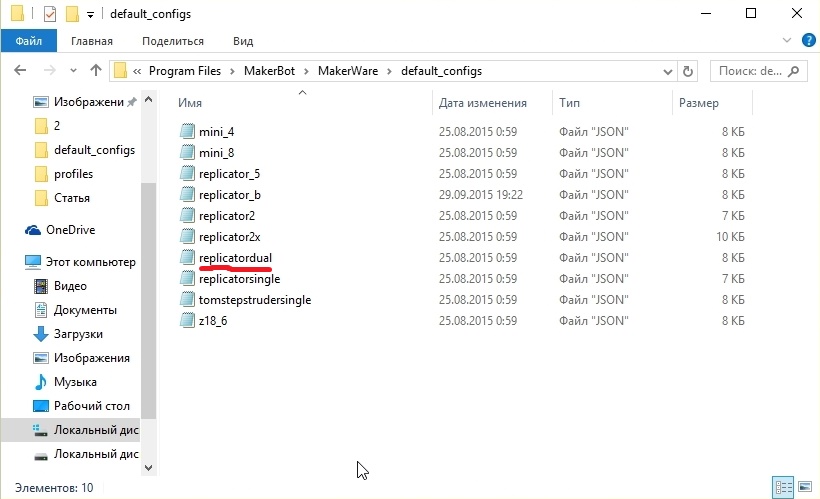Viewport: 820px width, 499px height.
Task: Click the navigation pane scrollbar thumb
Action: click(149, 301)
